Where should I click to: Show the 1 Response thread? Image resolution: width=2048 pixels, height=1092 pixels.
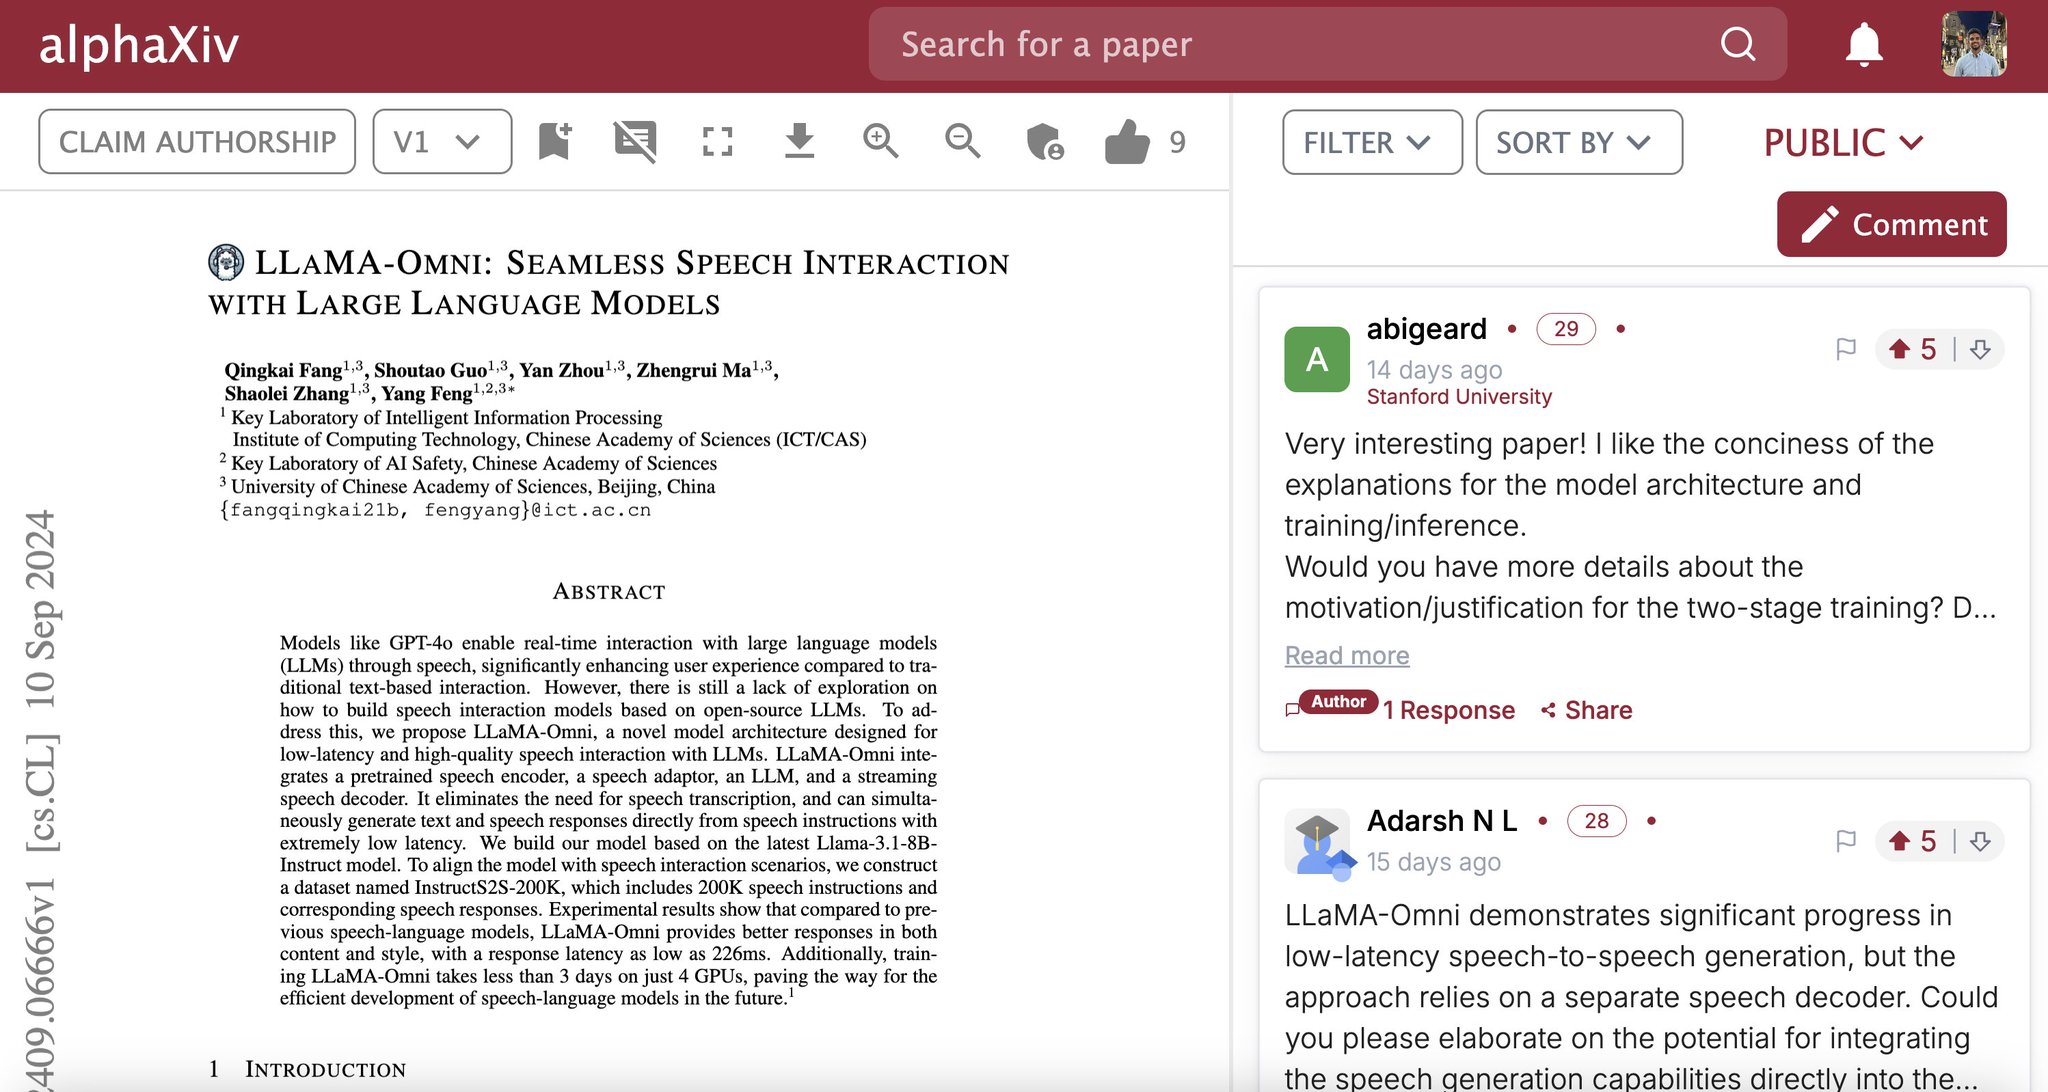[x=1449, y=710]
